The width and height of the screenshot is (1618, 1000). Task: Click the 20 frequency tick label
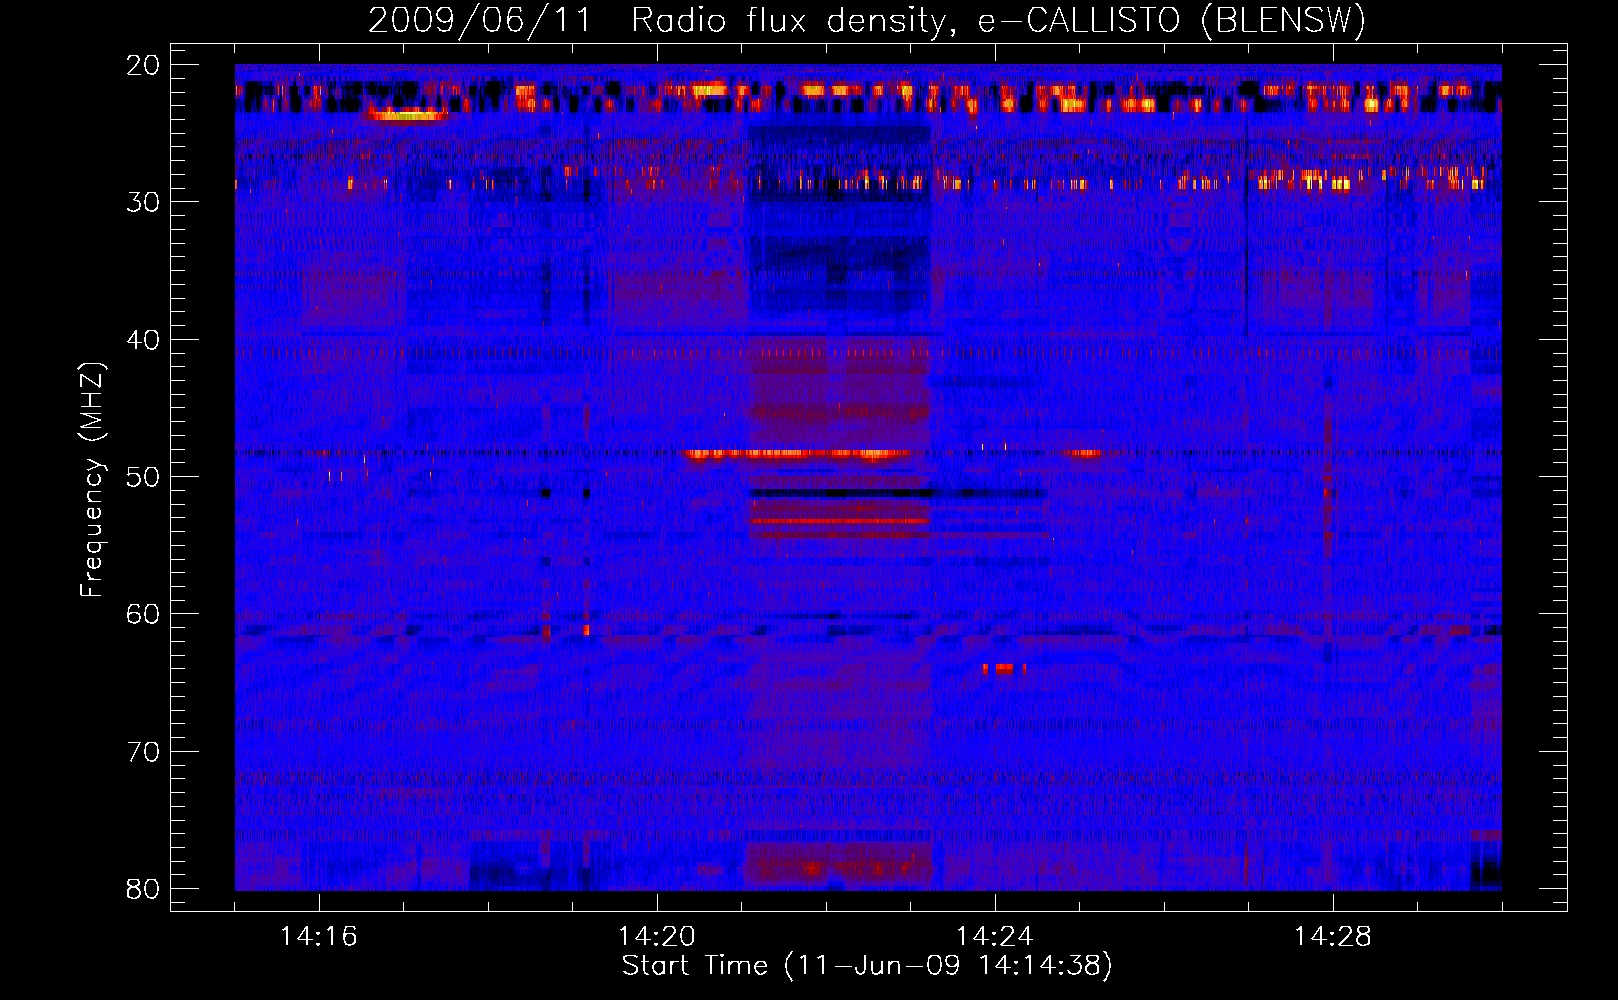(x=143, y=65)
